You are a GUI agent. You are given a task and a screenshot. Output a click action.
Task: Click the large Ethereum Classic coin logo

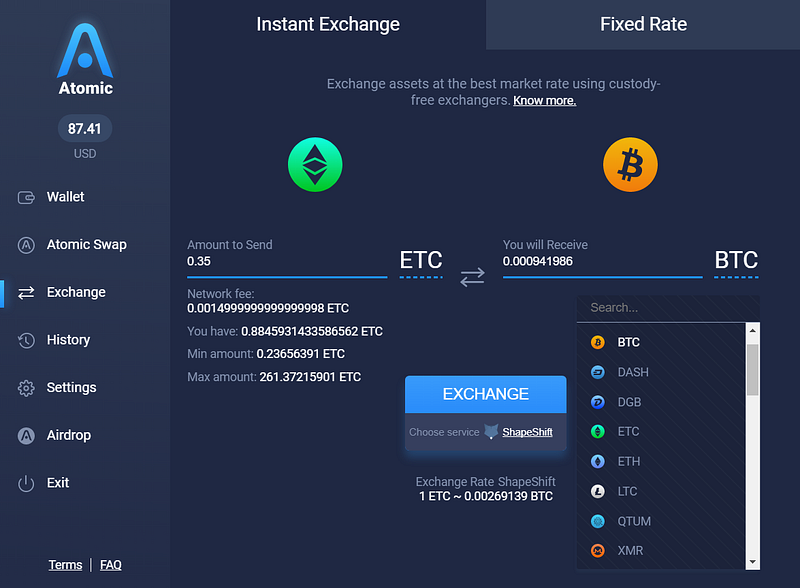click(x=315, y=164)
